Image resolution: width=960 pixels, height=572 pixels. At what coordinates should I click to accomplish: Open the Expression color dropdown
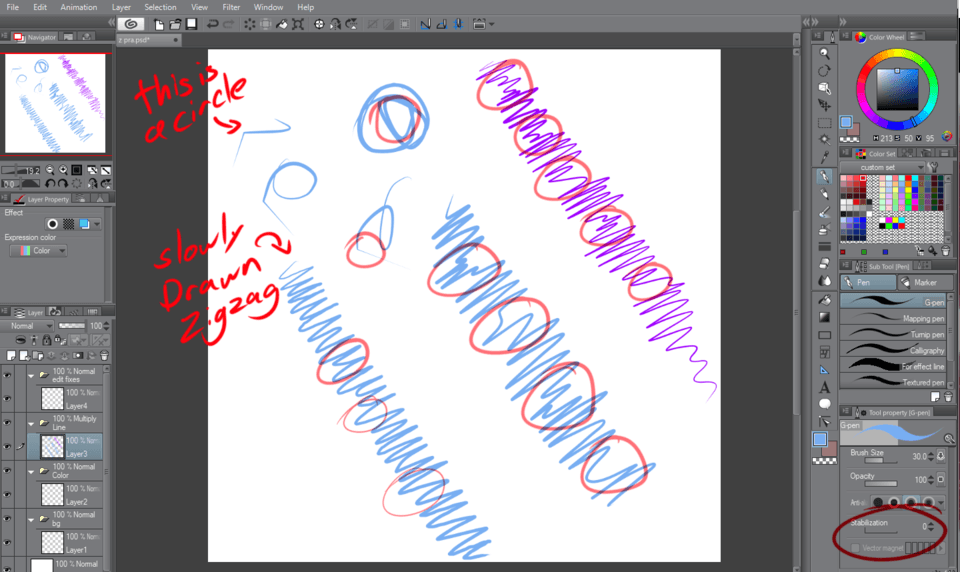click(38, 251)
